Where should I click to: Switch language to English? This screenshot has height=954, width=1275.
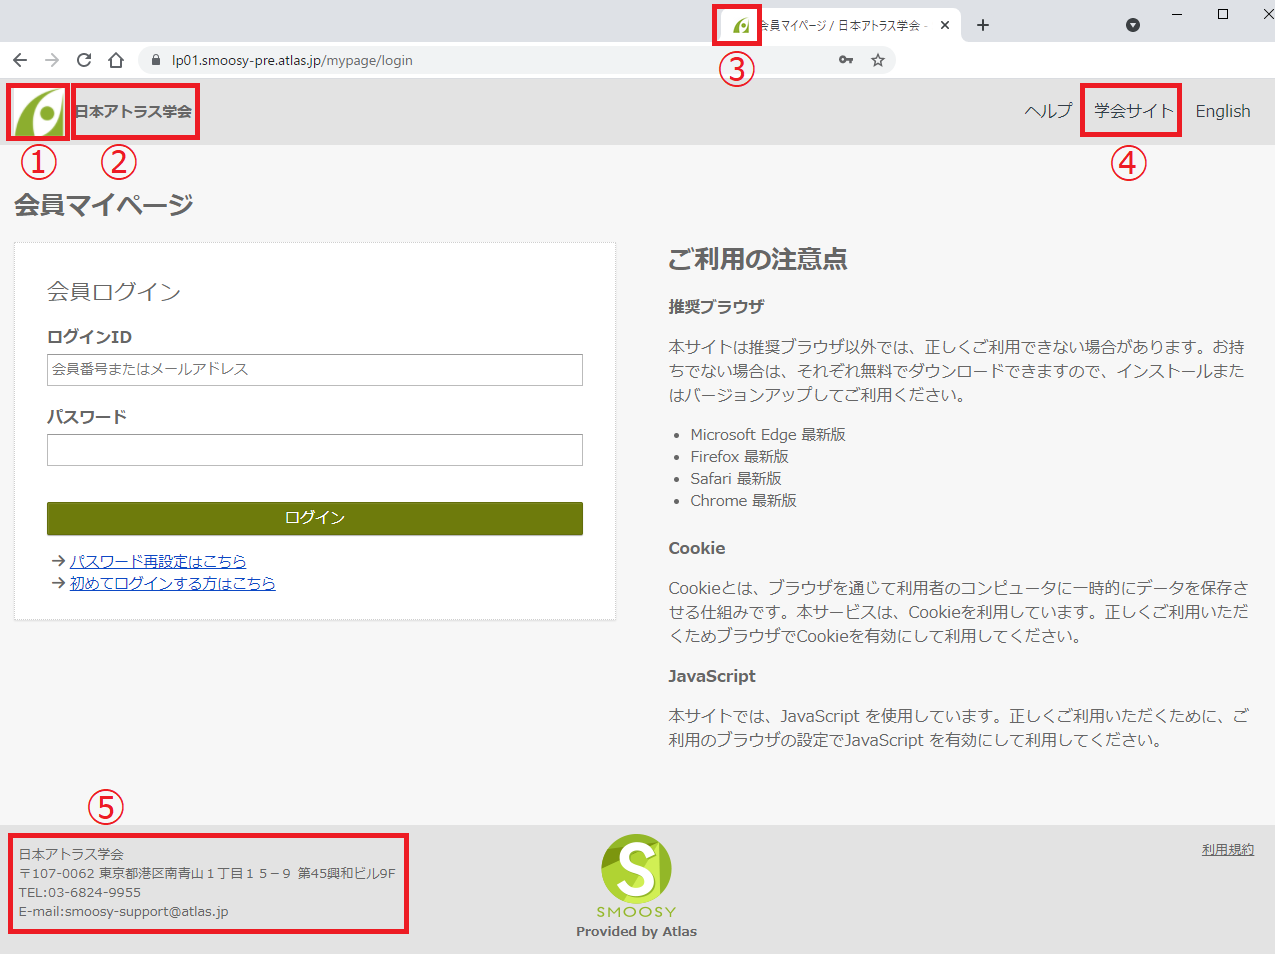click(x=1223, y=111)
